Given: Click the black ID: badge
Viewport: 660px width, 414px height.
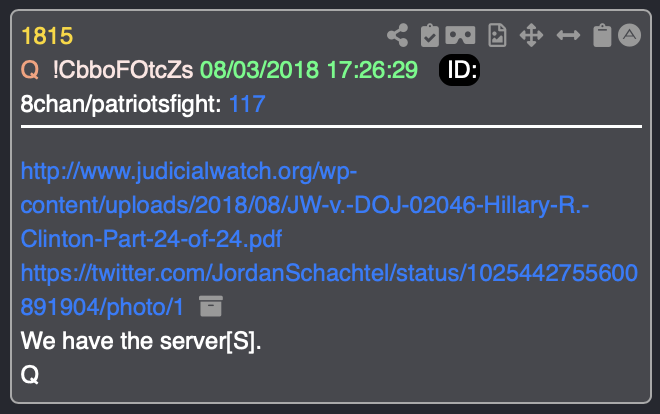Looking at the screenshot, I should click(459, 70).
